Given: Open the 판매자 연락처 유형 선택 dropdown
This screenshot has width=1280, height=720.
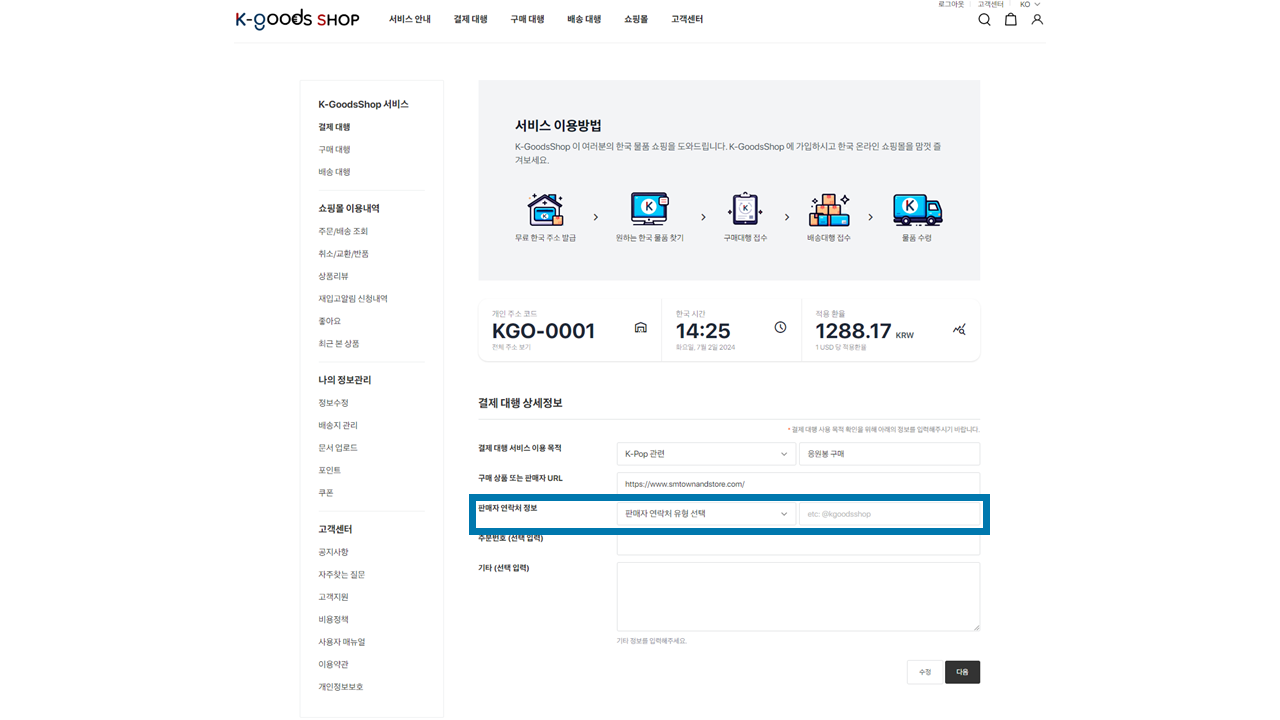Looking at the screenshot, I should point(706,514).
